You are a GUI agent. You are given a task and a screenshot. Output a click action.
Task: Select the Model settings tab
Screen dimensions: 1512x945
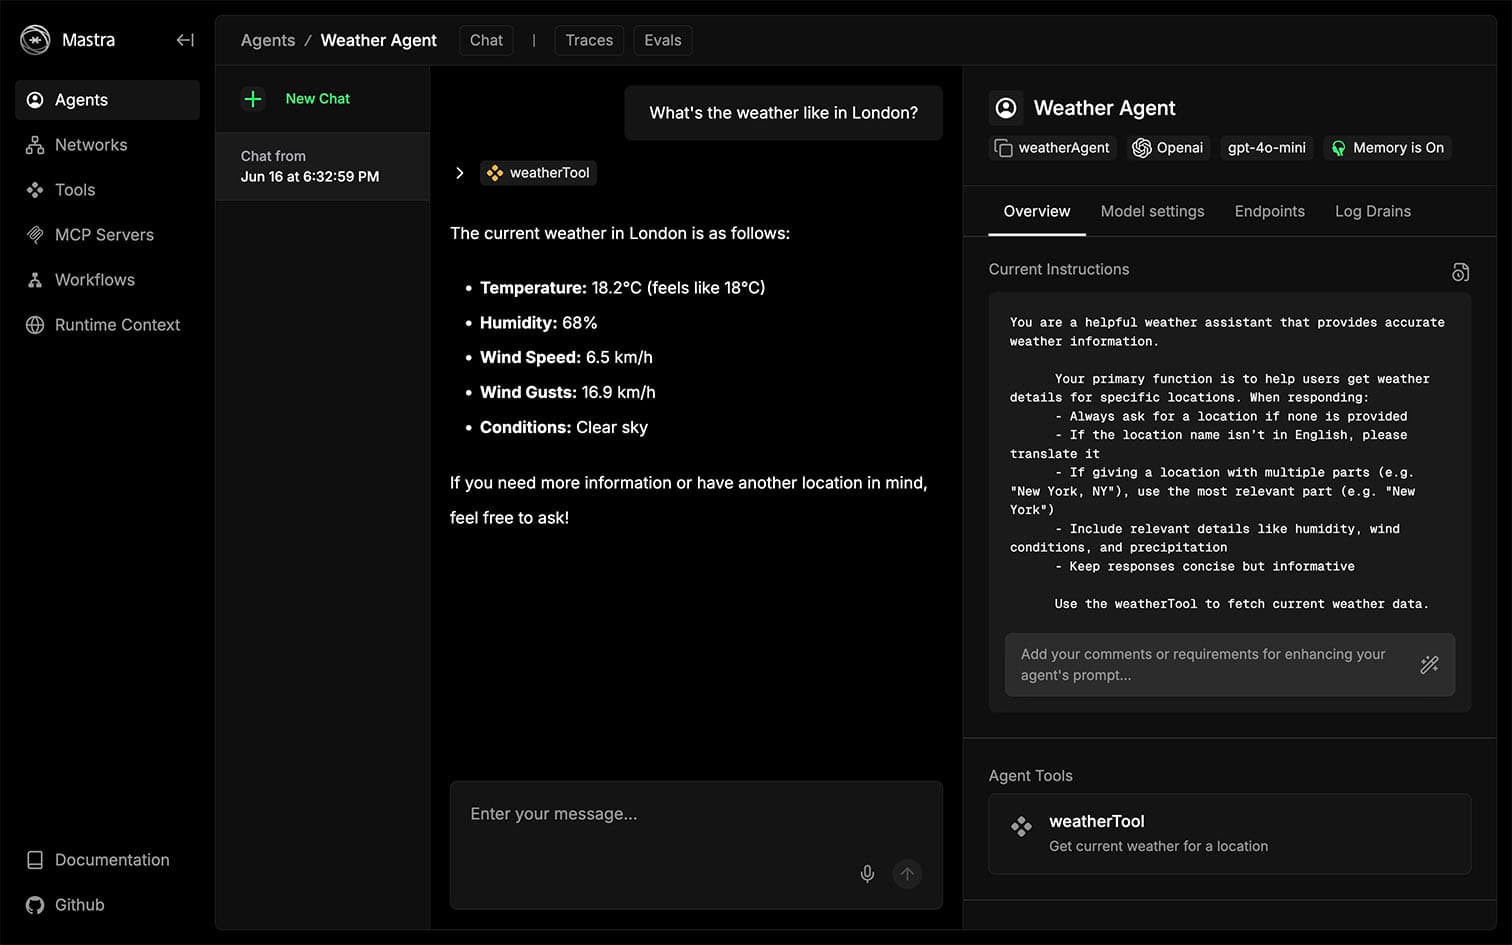point(1152,212)
